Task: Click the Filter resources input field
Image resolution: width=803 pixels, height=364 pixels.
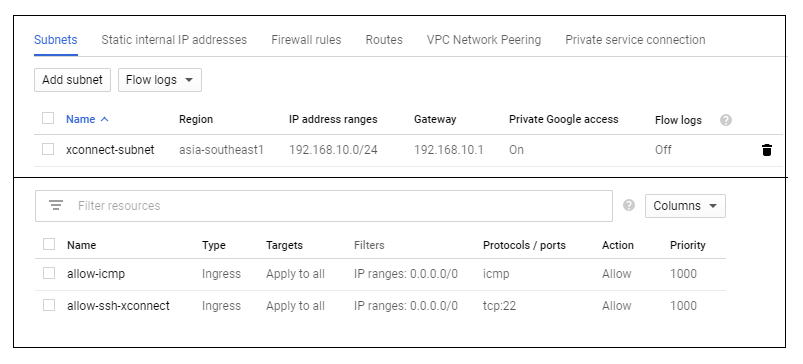Action: pyautogui.click(x=324, y=206)
